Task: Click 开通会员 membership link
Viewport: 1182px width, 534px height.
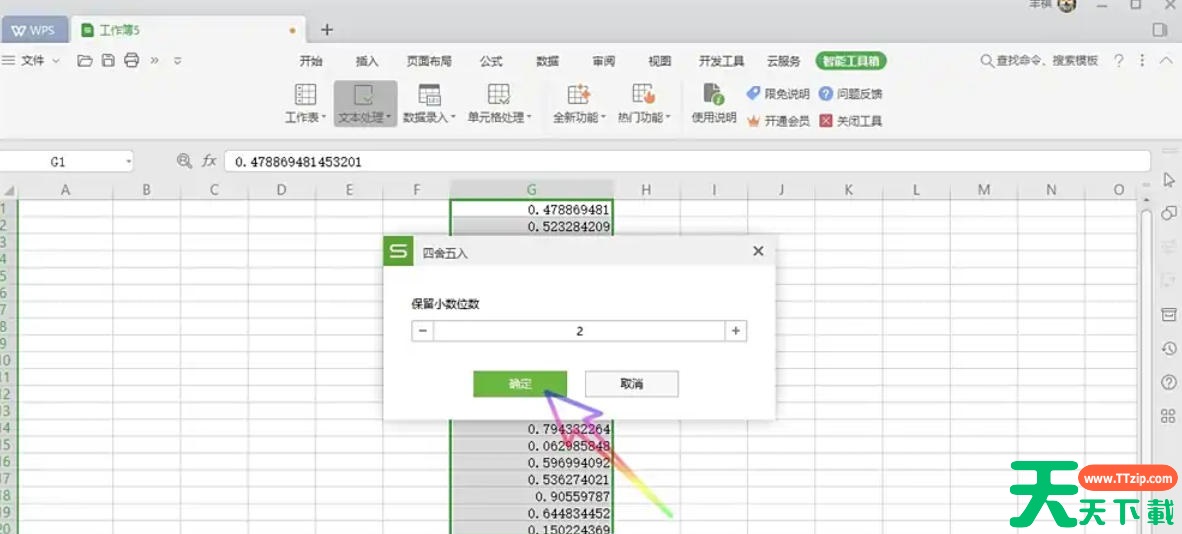Action: tap(778, 121)
